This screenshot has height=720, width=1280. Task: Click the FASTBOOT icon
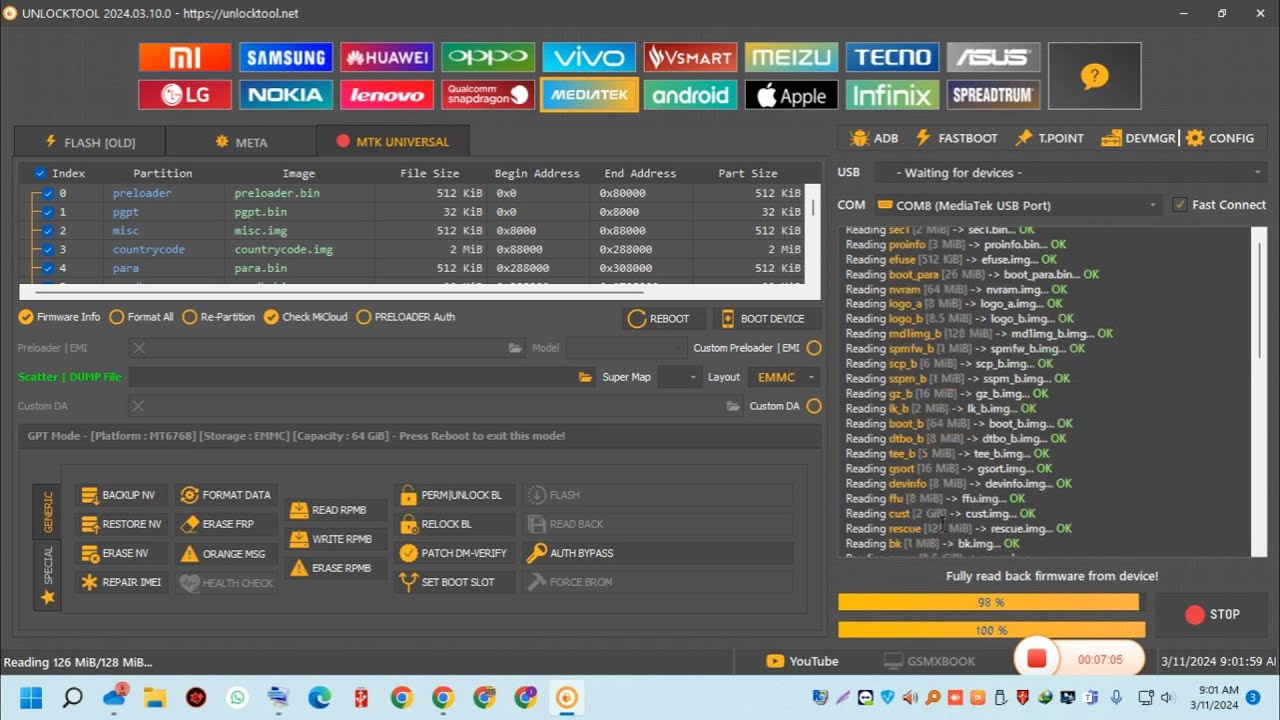click(957, 138)
